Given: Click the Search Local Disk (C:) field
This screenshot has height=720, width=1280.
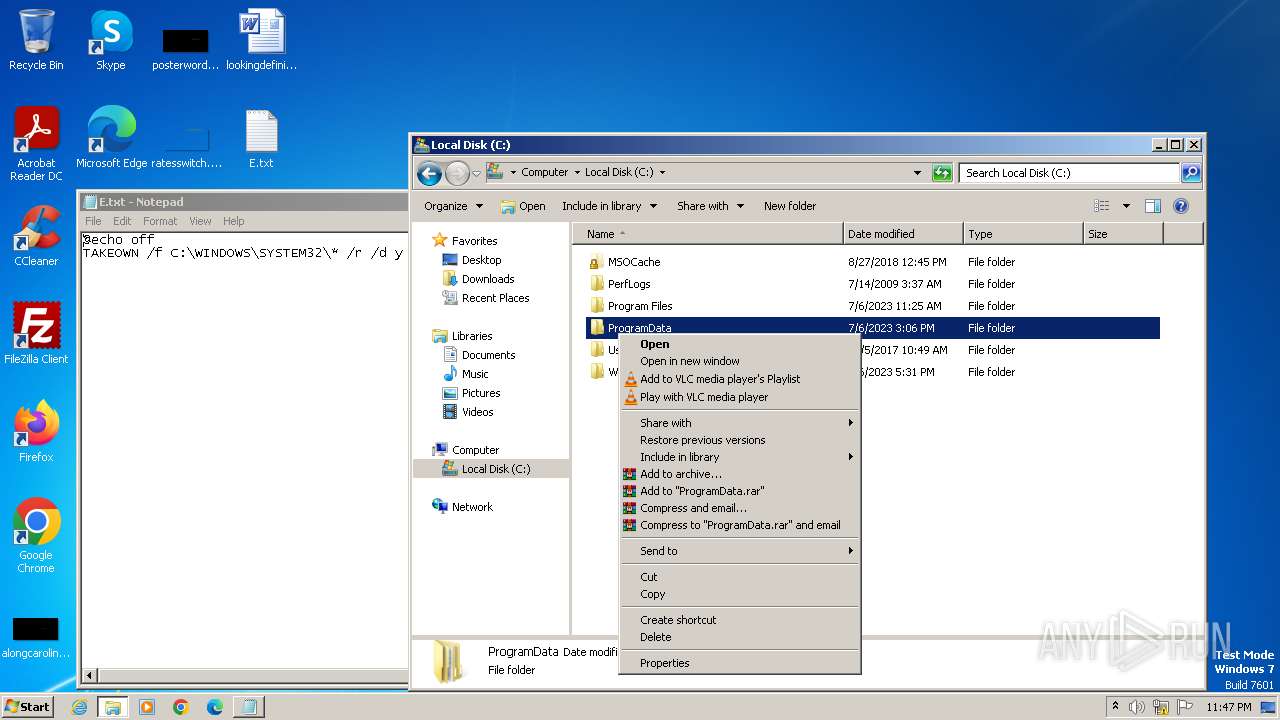Looking at the screenshot, I should (x=1069, y=173).
